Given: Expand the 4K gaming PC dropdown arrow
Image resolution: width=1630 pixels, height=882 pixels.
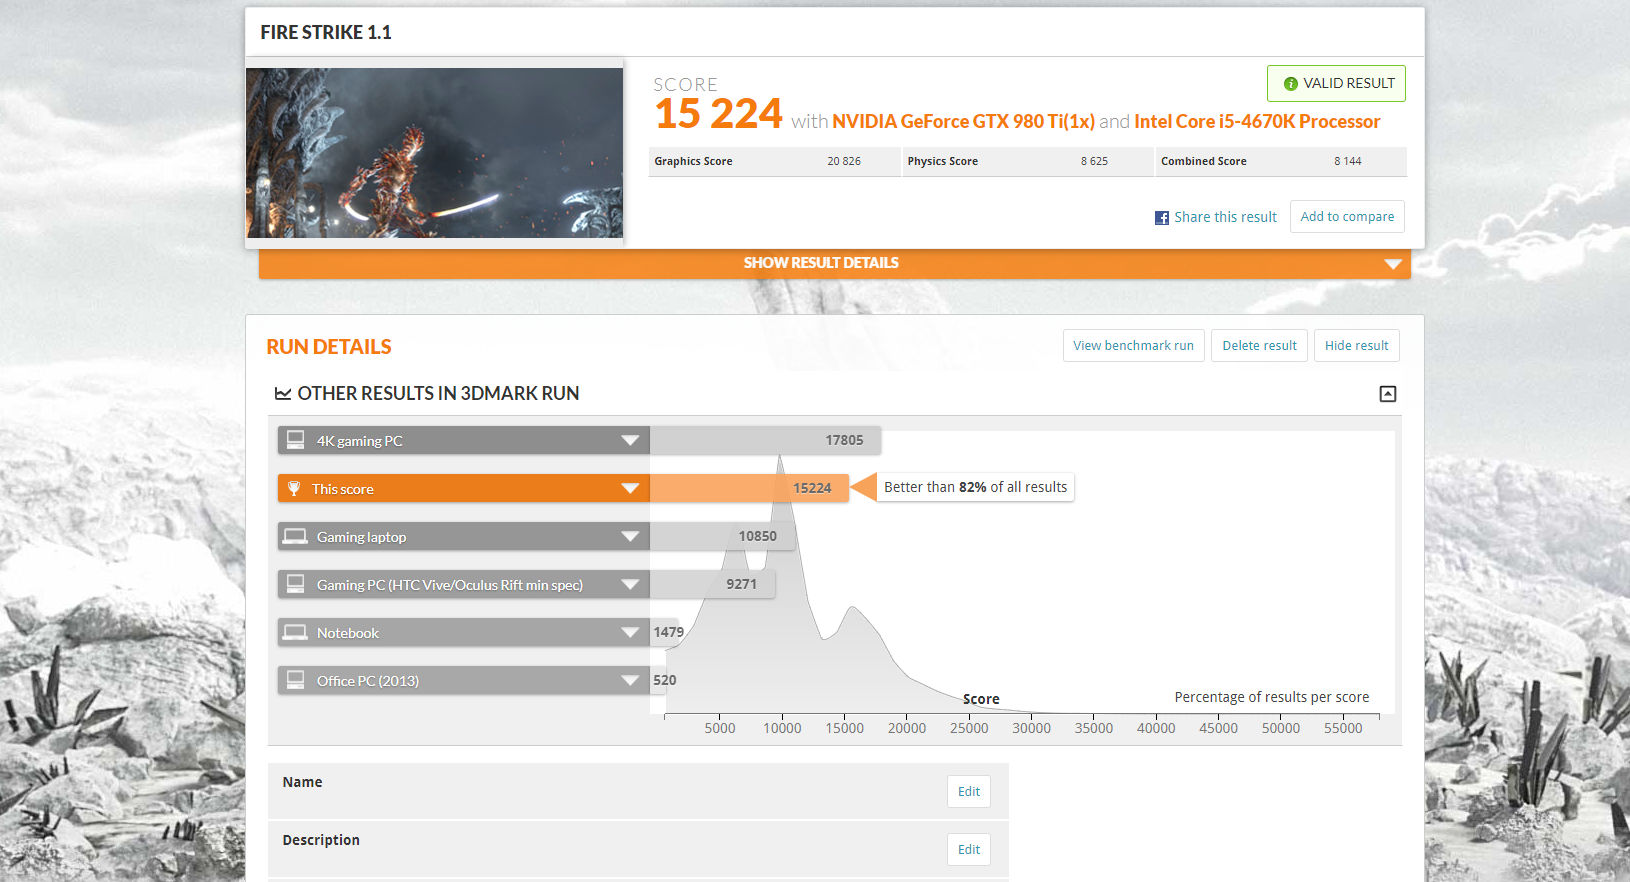Looking at the screenshot, I should 630,441.
